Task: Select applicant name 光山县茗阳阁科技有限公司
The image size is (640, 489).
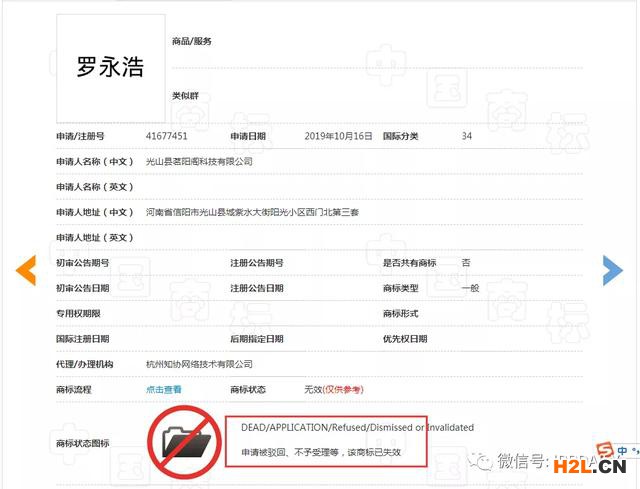Action: point(199,162)
